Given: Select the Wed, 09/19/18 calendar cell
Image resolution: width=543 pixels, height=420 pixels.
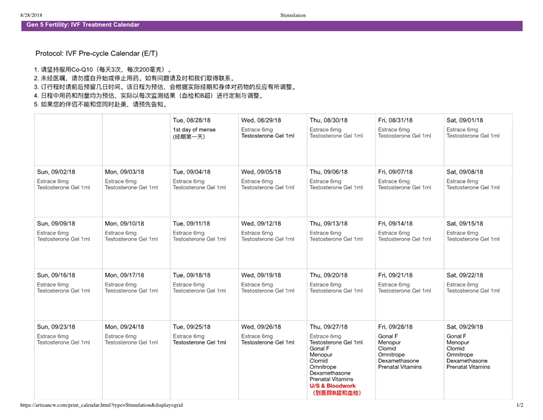Looking at the screenshot, I should [x=273, y=294].
